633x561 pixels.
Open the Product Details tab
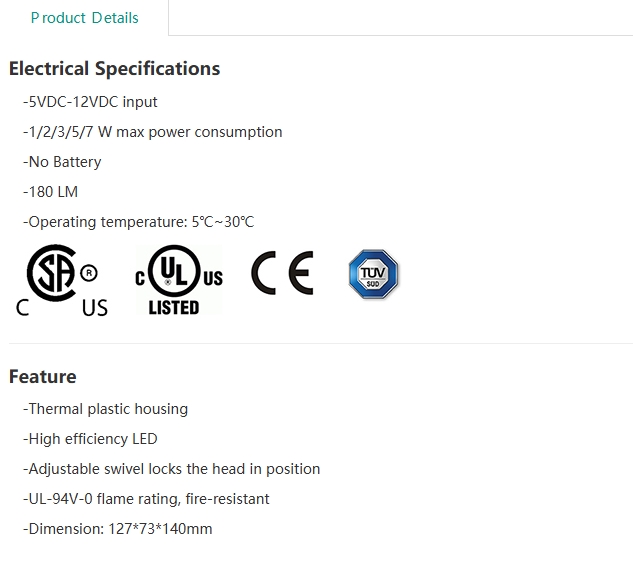(84, 18)
